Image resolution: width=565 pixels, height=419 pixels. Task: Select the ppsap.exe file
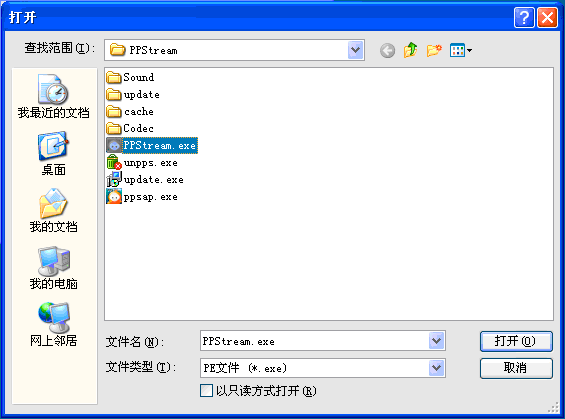[x=142, y=197]
